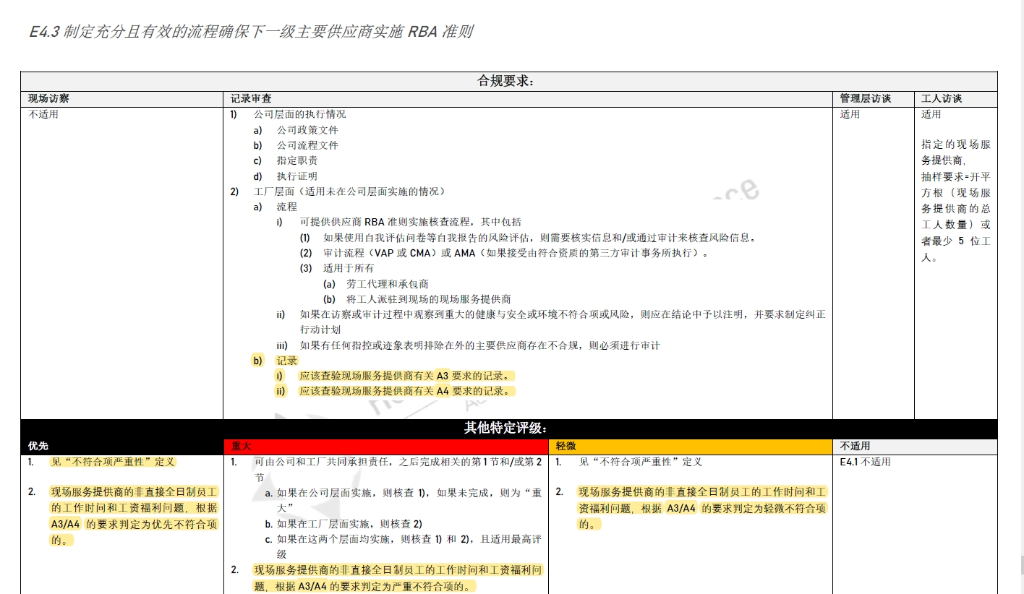1024x594 pixels.
Task: Click the 管理层访谈 column header
Action: point(865,98)
